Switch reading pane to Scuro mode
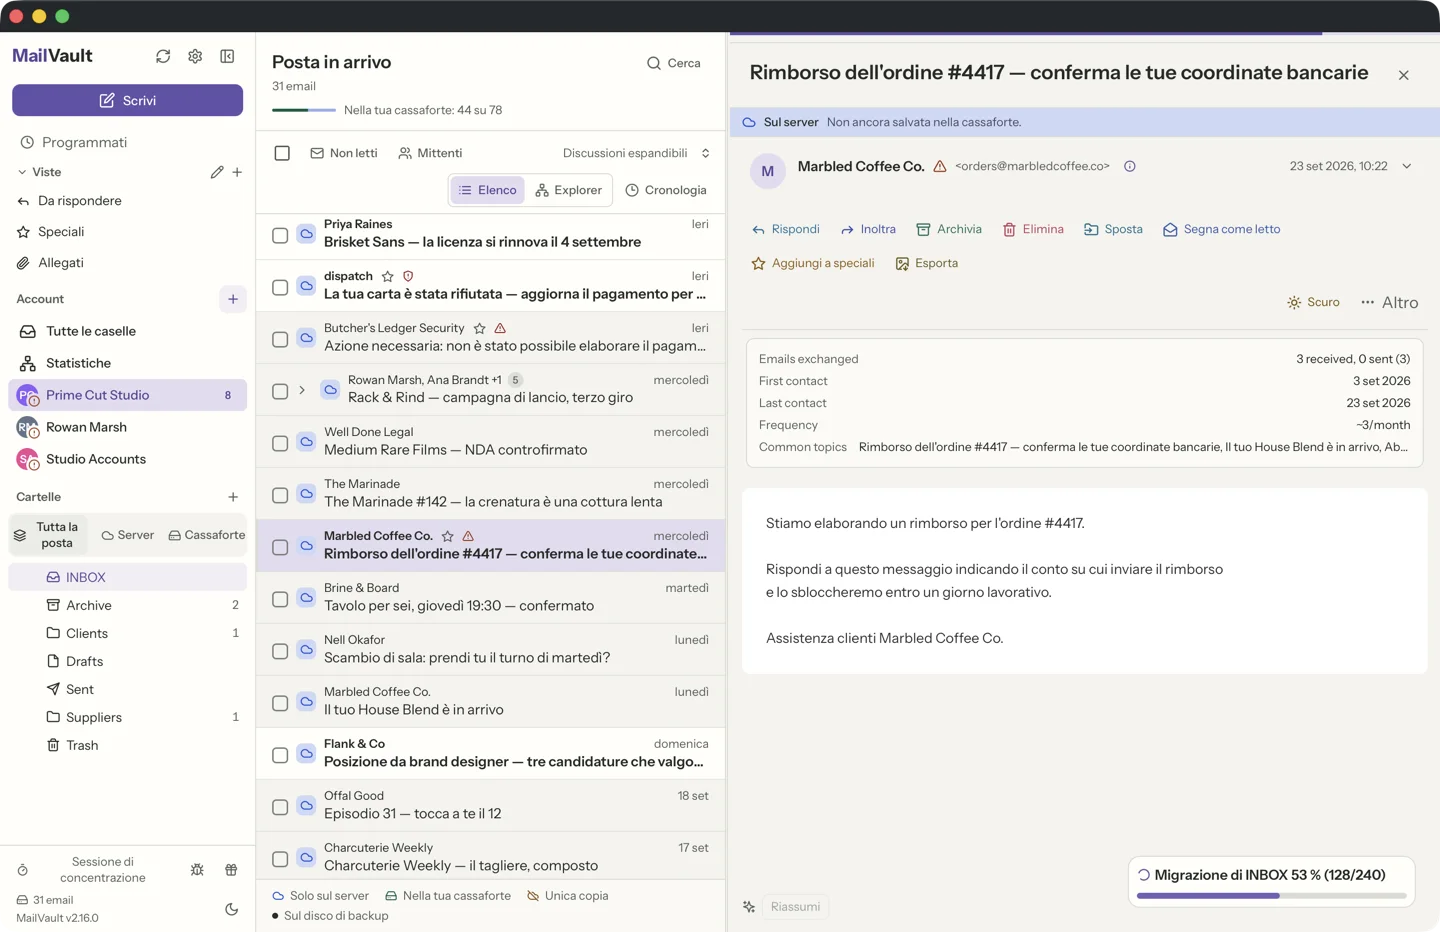Screen dimensions: 1440x932 pyautogui.click(x=1313, y=302)
